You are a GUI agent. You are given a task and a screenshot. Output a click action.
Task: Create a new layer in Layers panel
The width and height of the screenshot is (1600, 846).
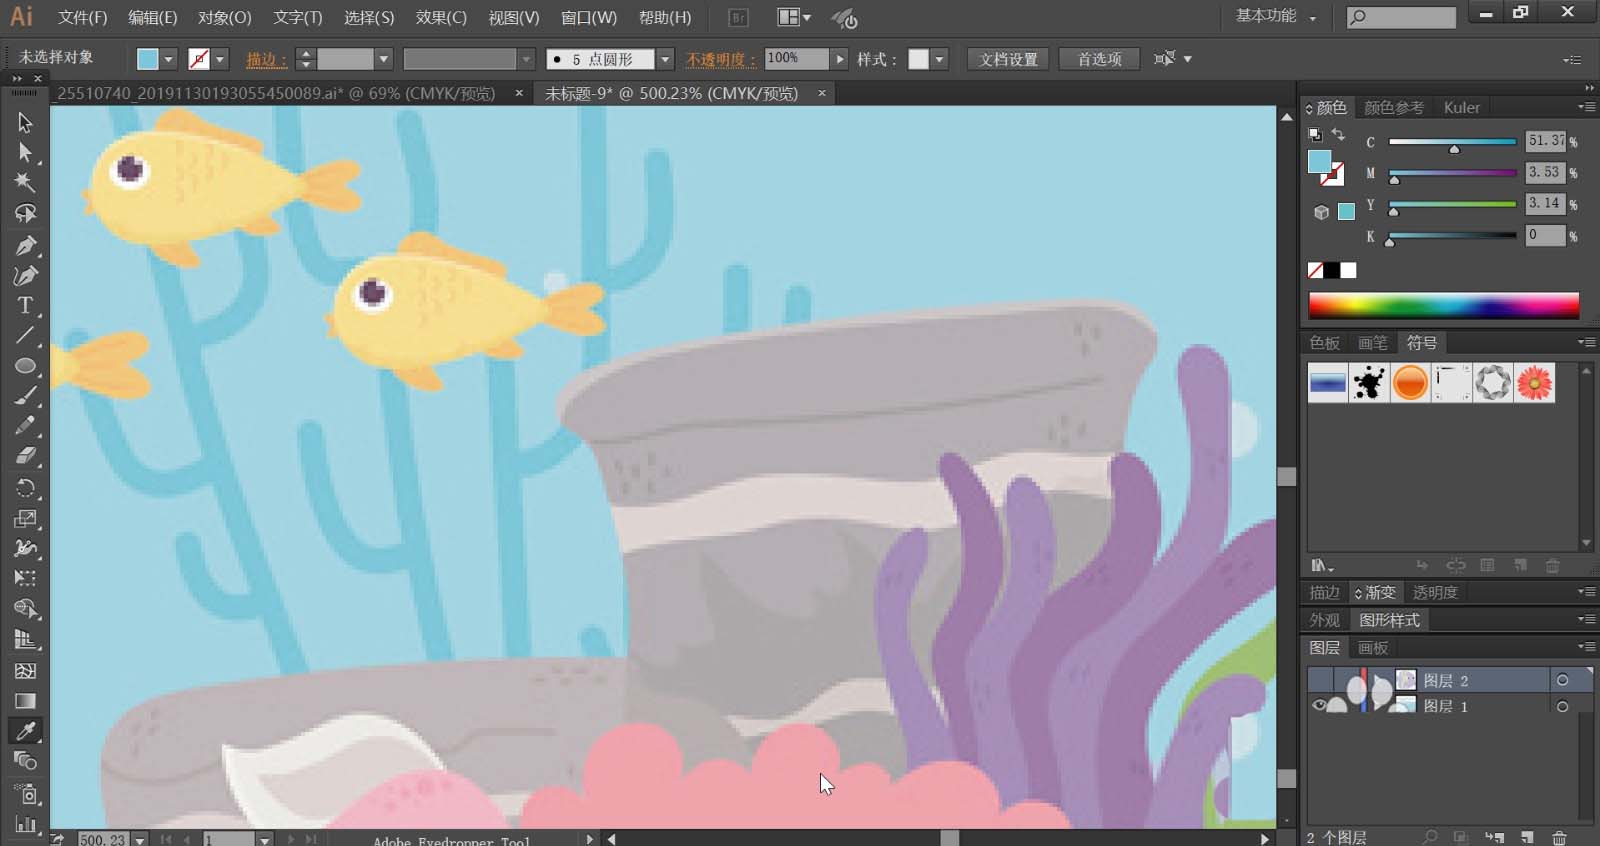coord(1527,837)
